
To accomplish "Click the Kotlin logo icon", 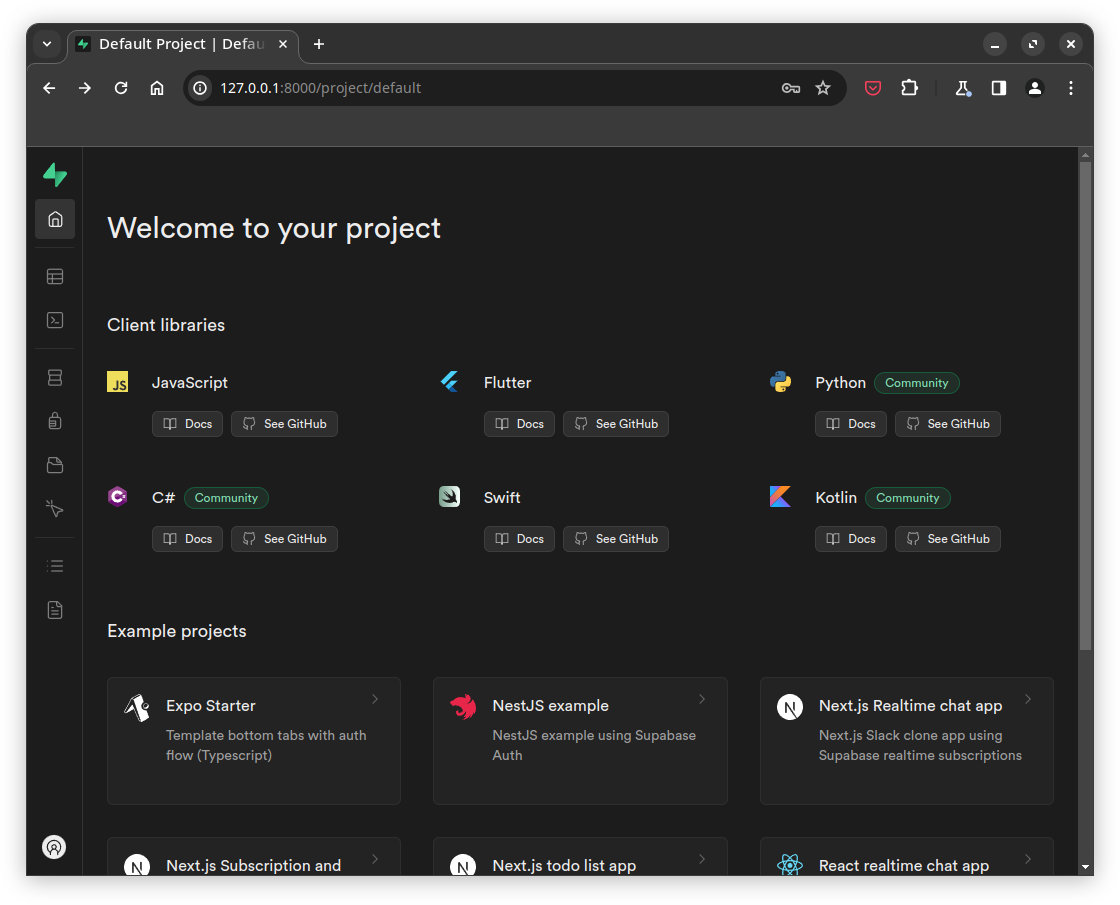I will coord(781,496).
